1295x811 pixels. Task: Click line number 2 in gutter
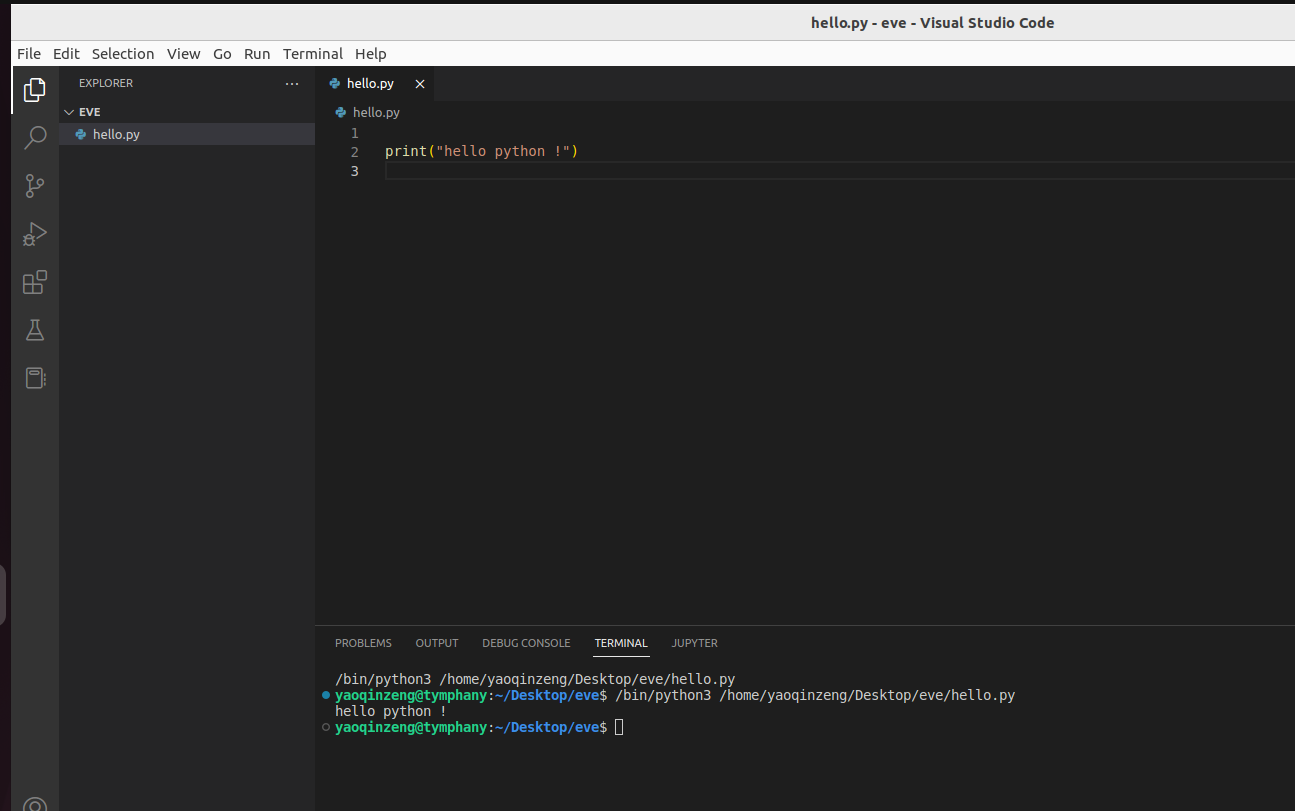[x=355, y=152]
